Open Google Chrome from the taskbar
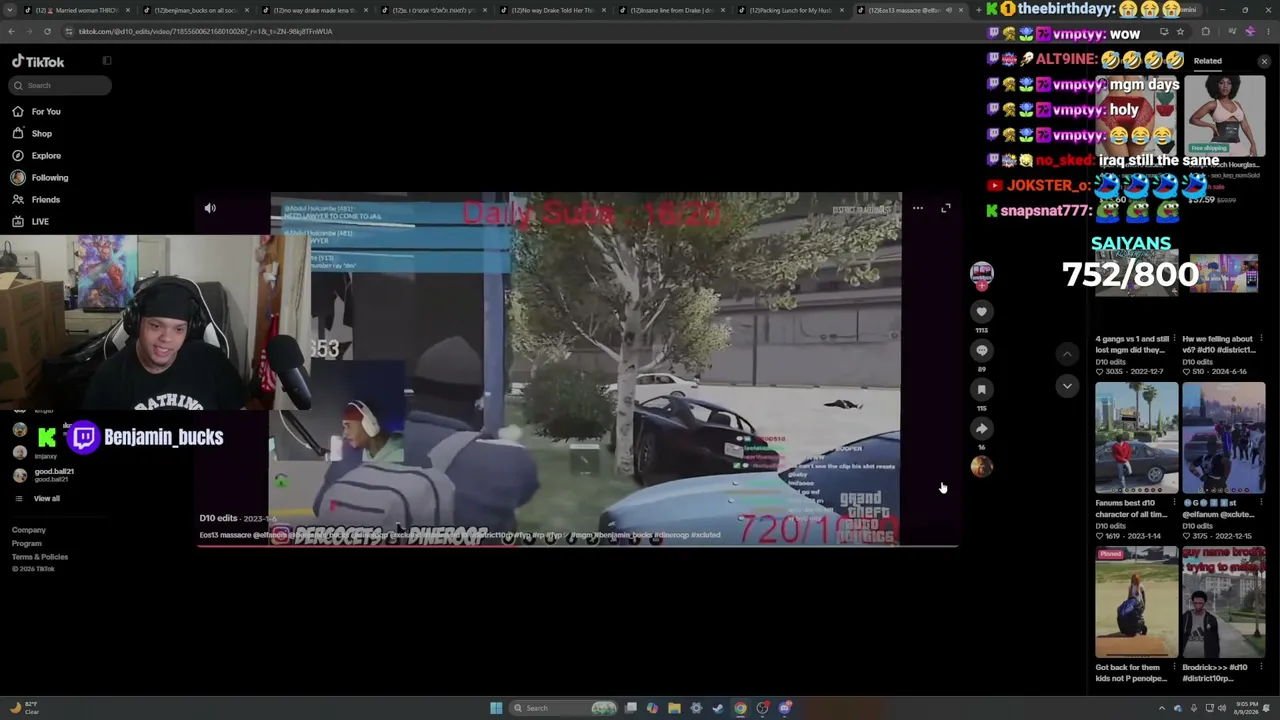 pos(740,708)
